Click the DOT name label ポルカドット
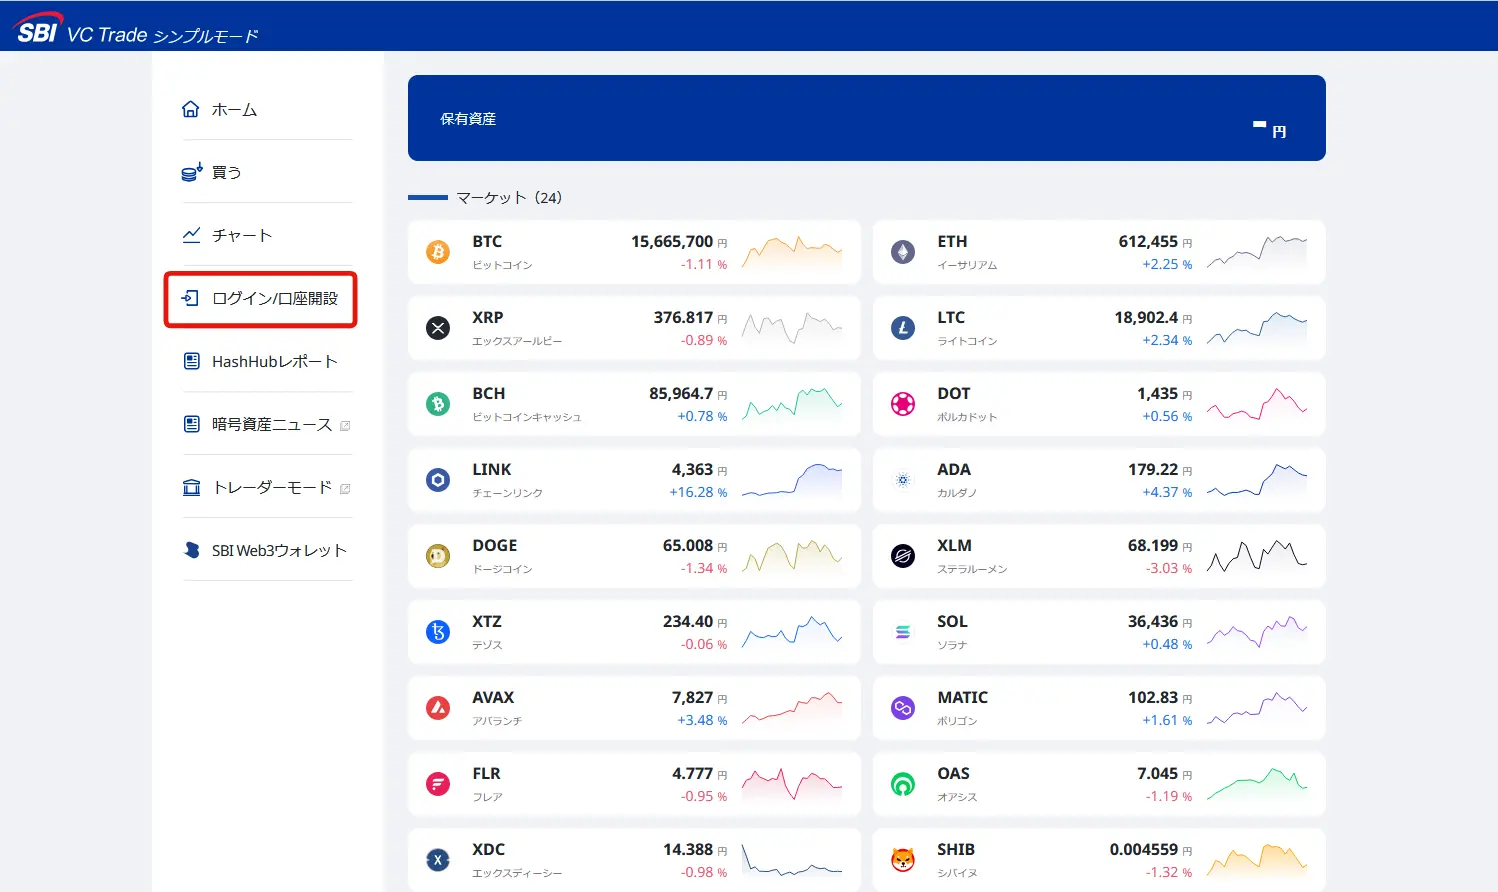Viewport: 1498px width, 892px height. pyautogui.click(x=967, y=417)
